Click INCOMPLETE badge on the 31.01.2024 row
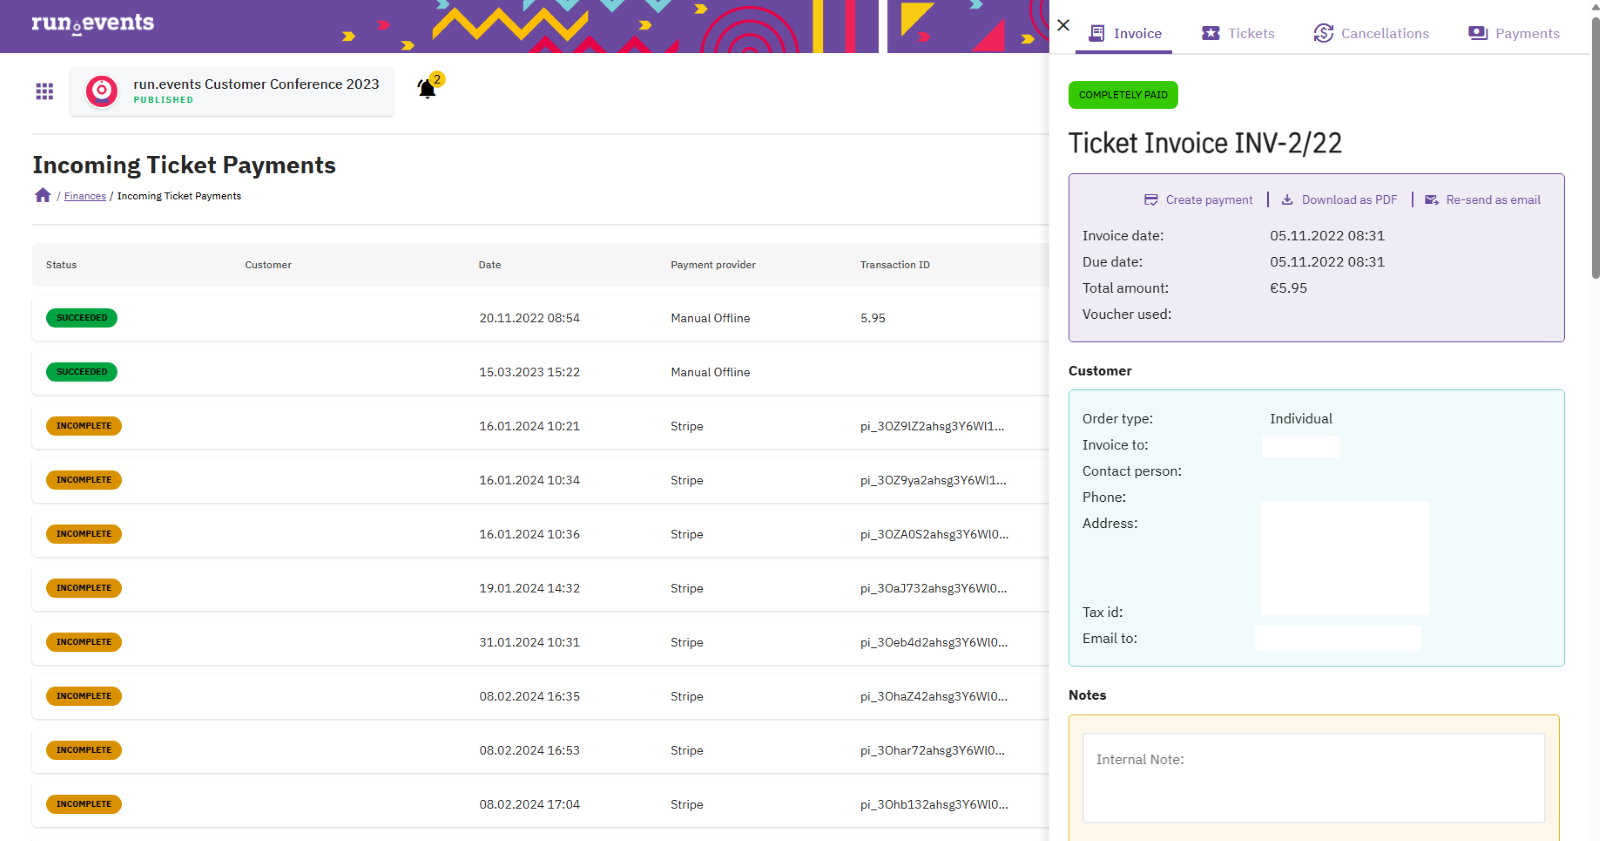The width and height of the screenshot is (1600, 841). tap(84, 642)
